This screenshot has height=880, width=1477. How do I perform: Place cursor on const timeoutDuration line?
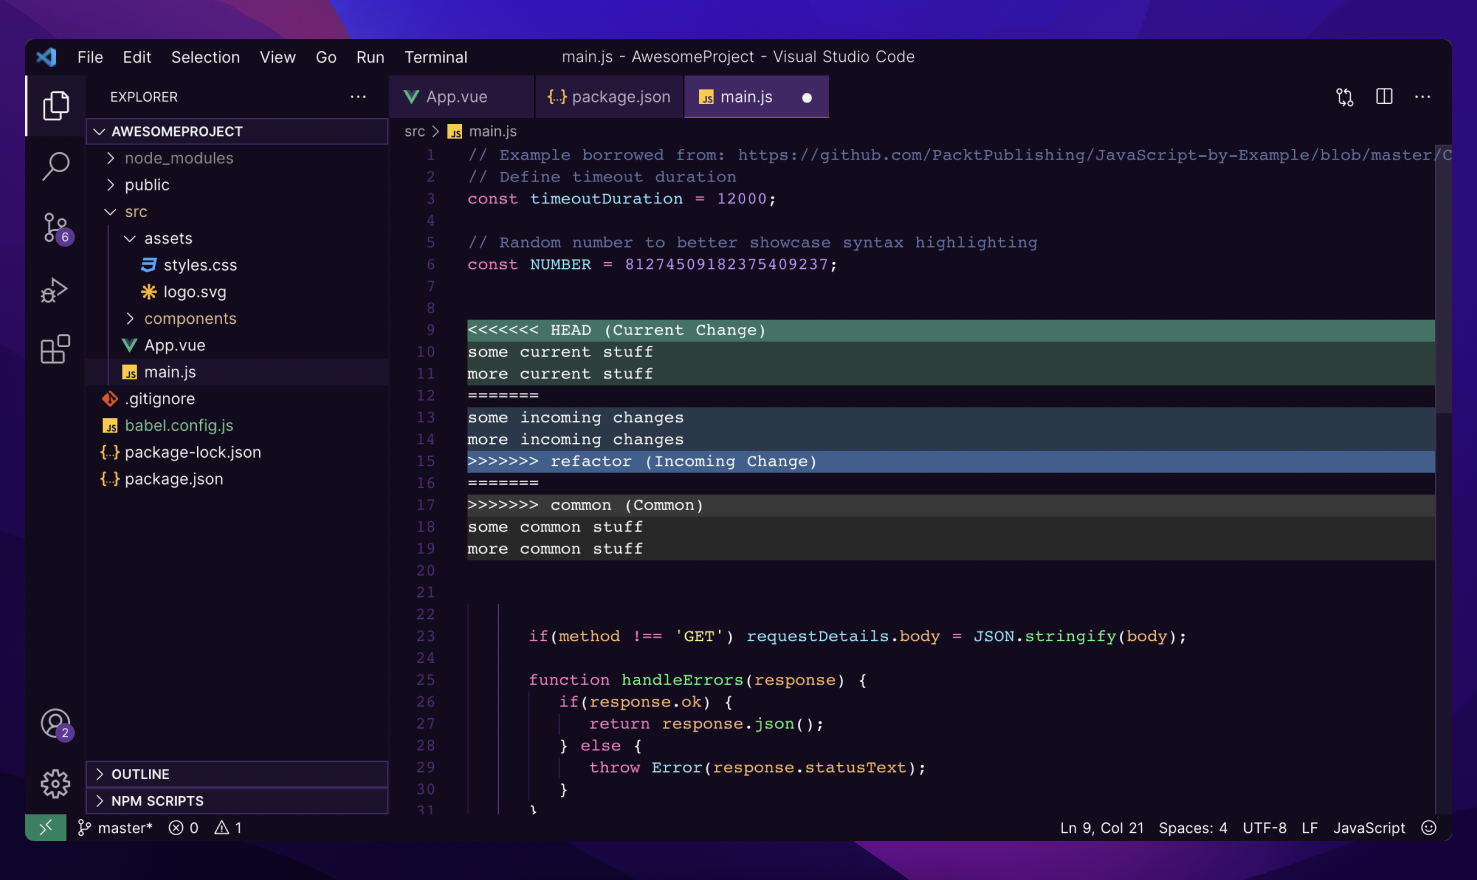[621, 199]
